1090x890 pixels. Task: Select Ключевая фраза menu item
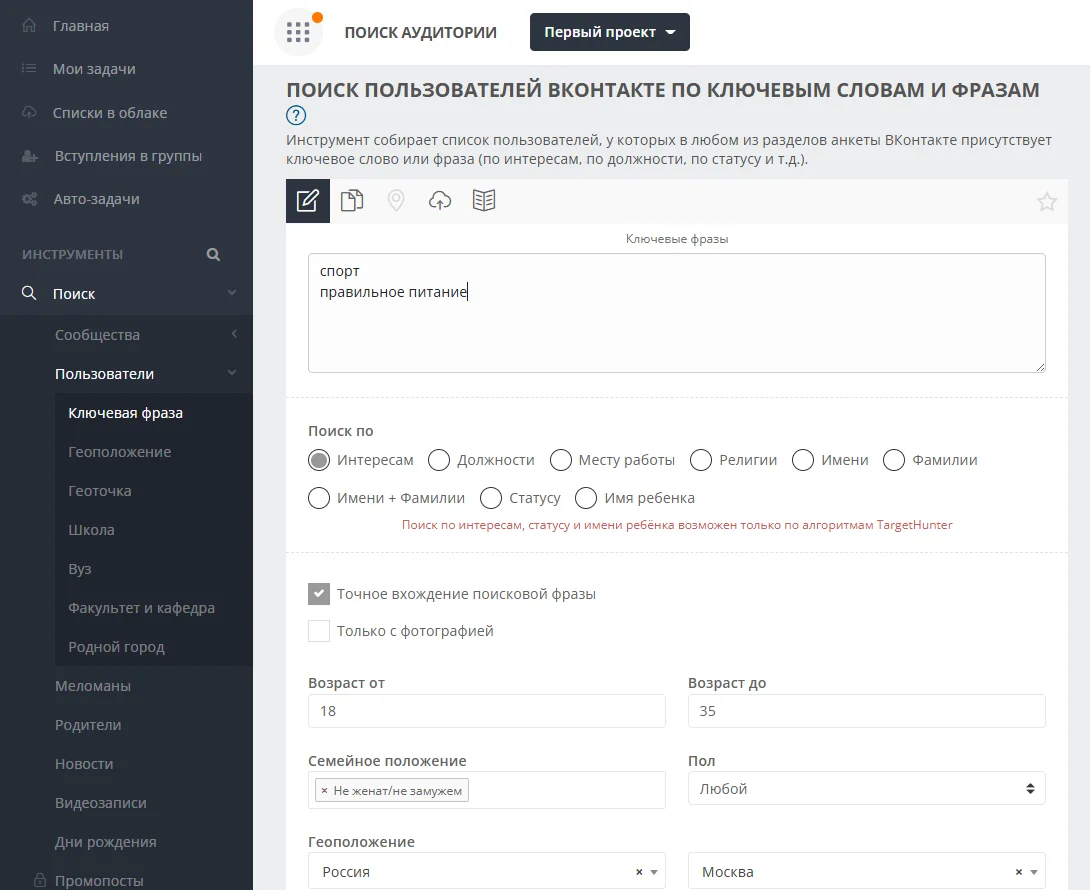[x=125, y=413]
